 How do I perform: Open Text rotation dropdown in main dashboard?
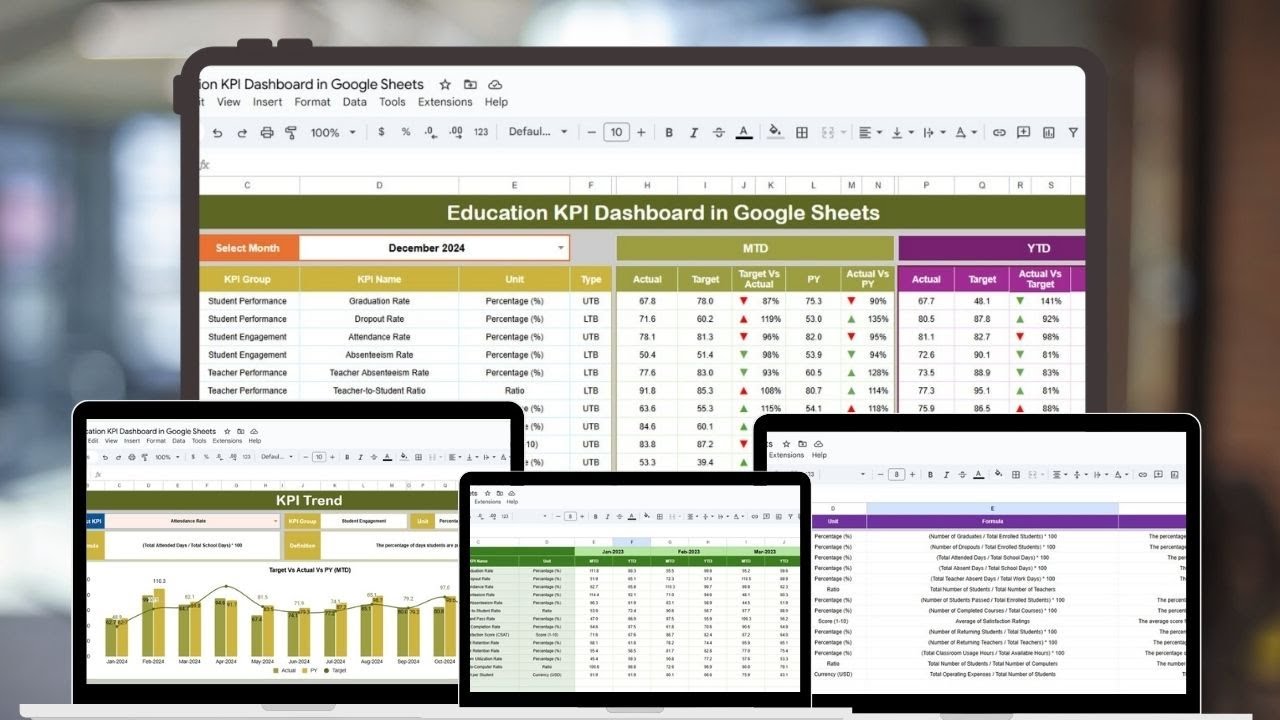click(x=964, y=132)
